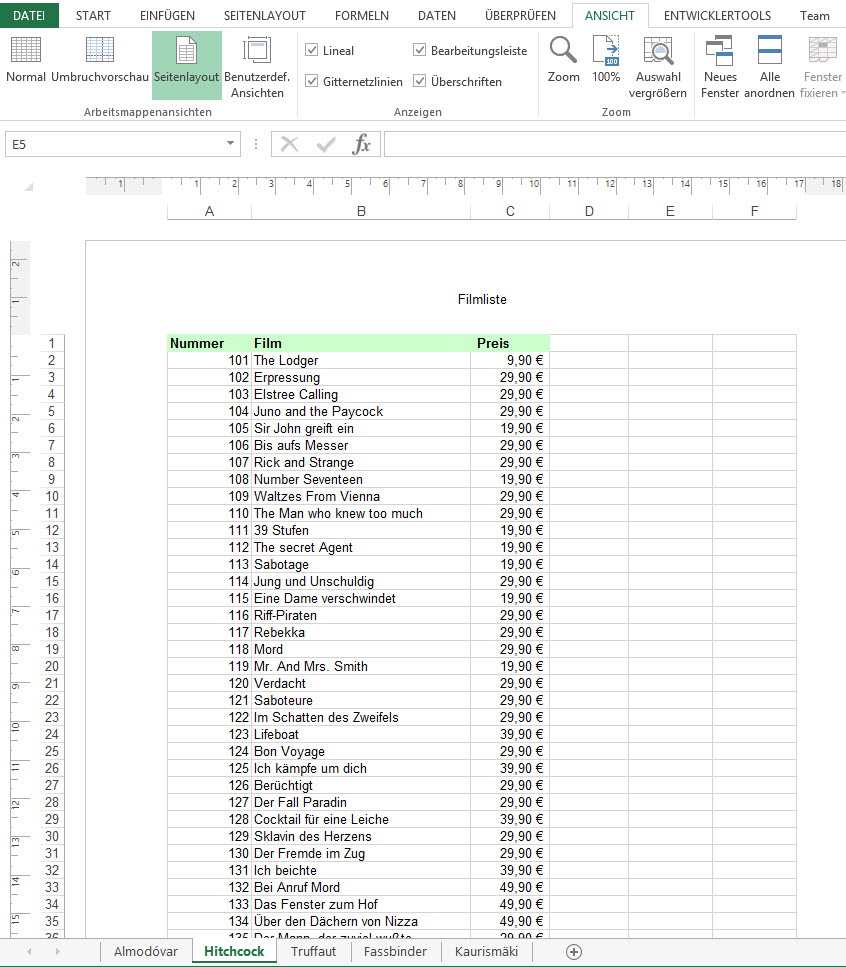
Task: Open the Zoom magnifier dialog
Action: coord(564,62)
